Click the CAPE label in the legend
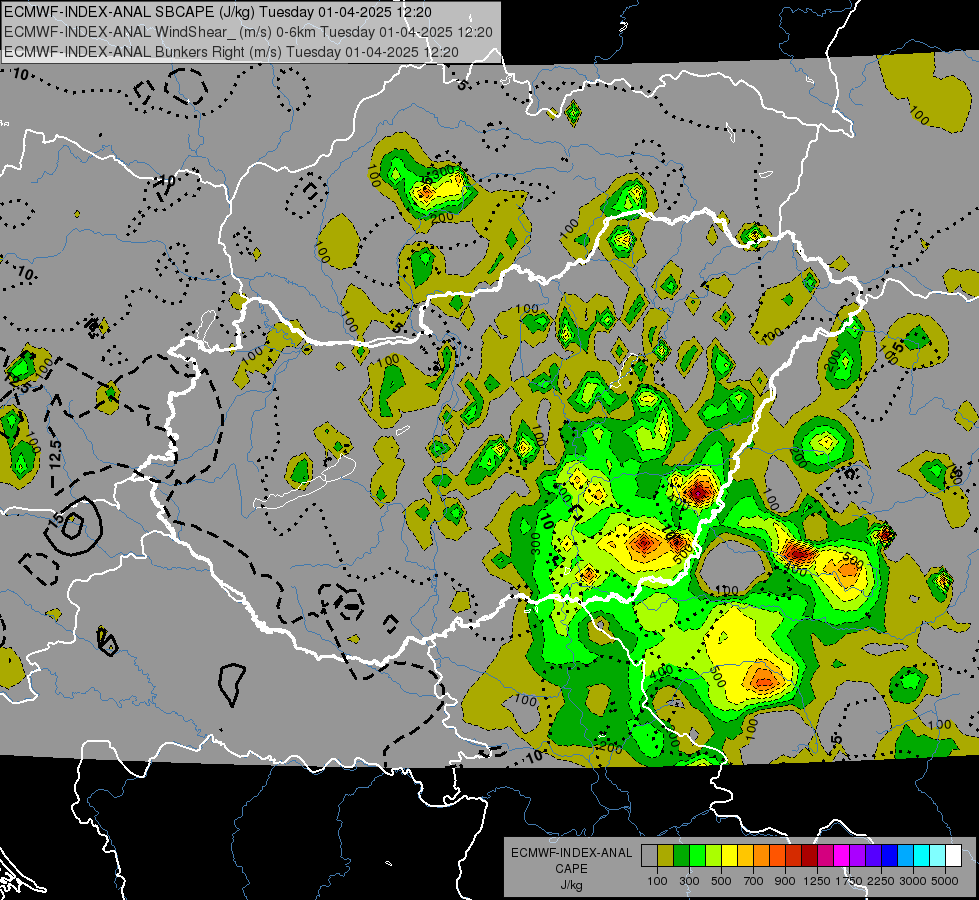Image resolution: width=979 pixels, height=900 pixels. coord(571,868)
